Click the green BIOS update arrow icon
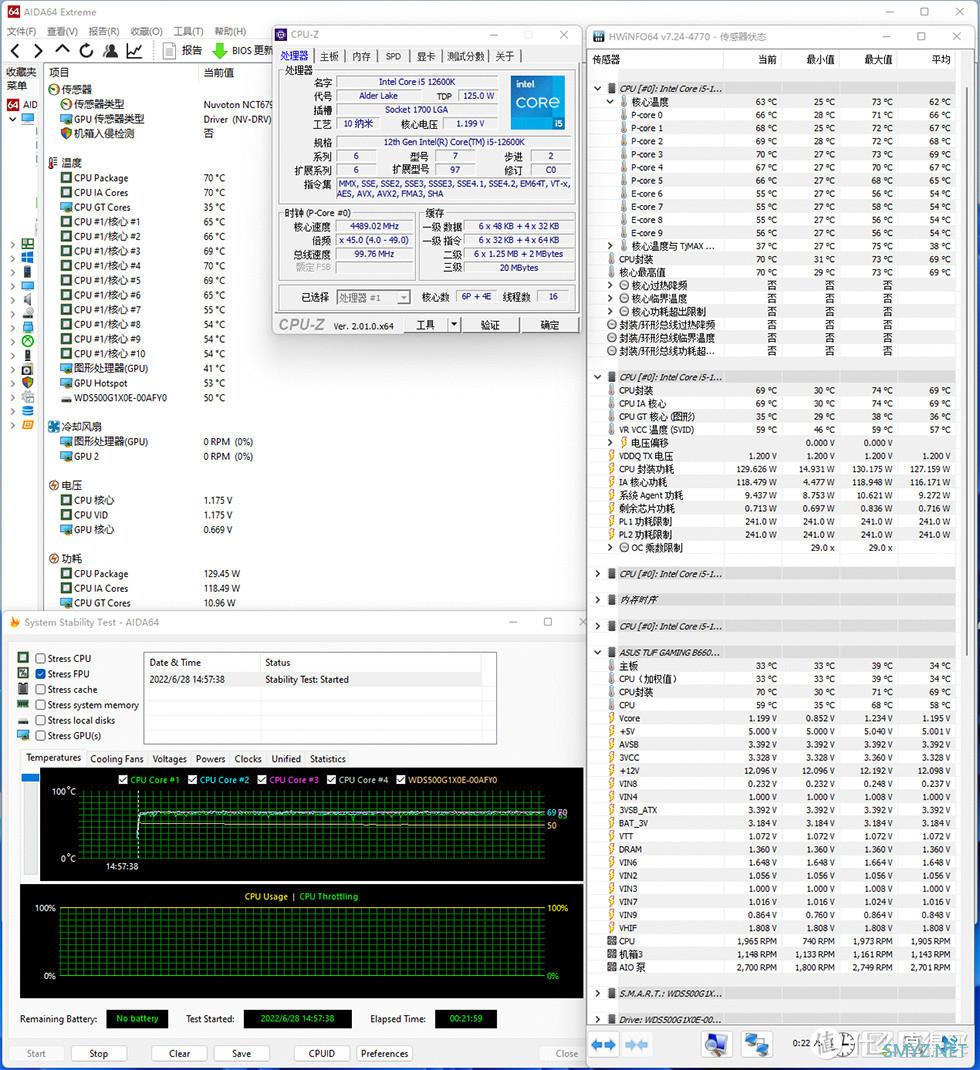Screen dimensions: 980x1070 pyautogui.click(x=220, y=50)
